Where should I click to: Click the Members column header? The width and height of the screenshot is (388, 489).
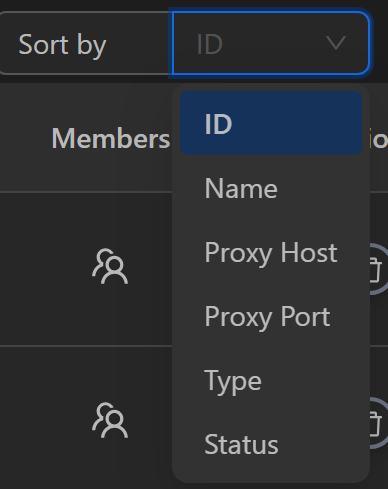click(x=111, y=138)
